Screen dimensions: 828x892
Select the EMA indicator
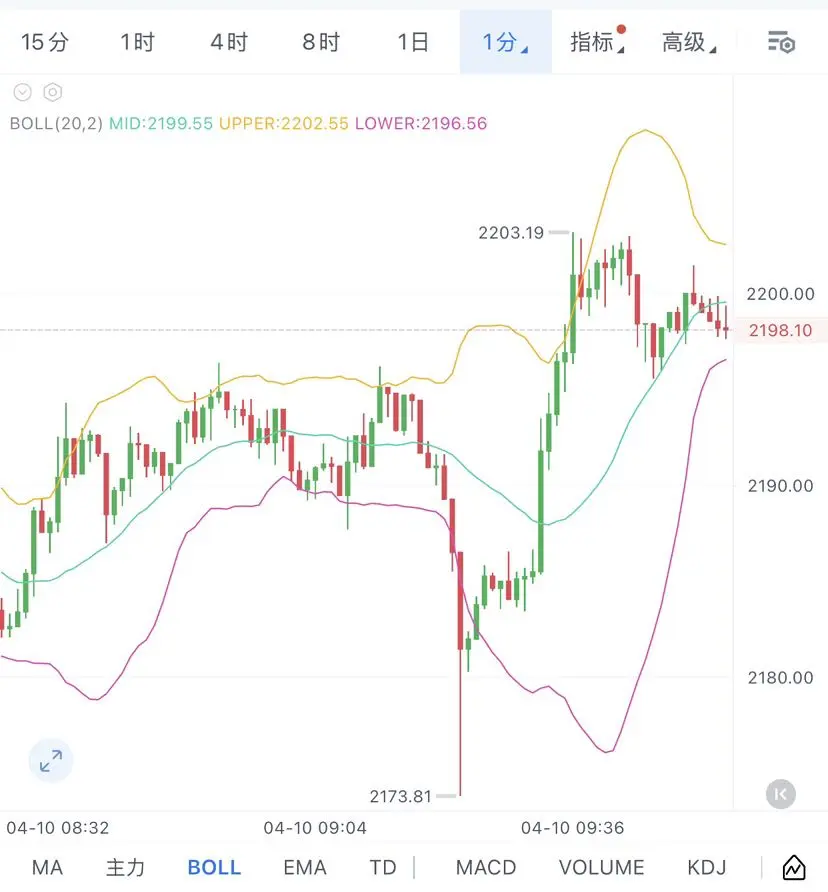tap(305, 868)
